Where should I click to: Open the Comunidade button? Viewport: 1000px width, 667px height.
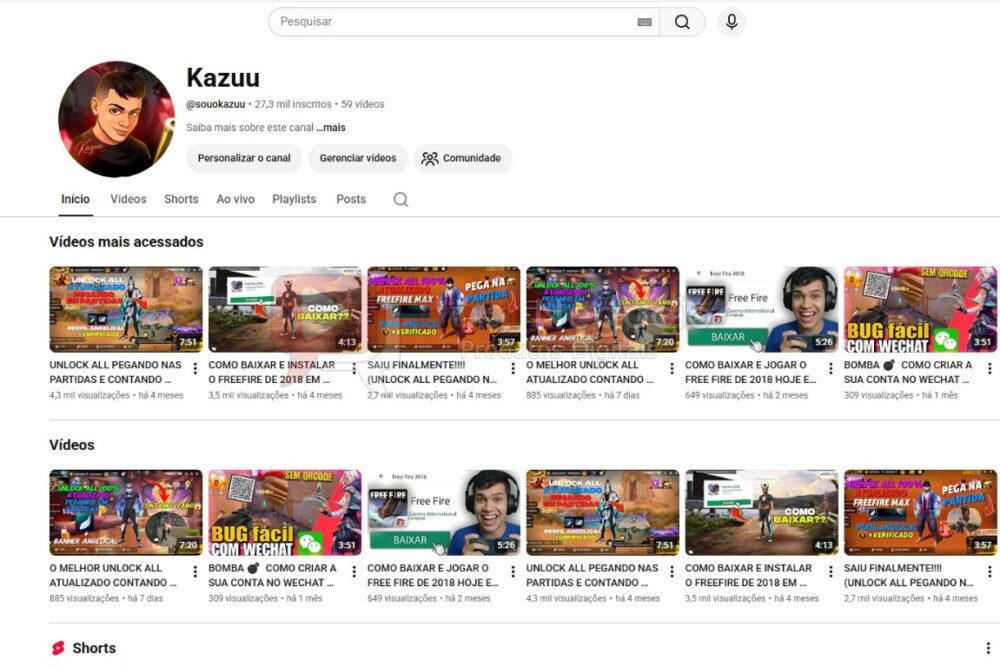point(462,158)
